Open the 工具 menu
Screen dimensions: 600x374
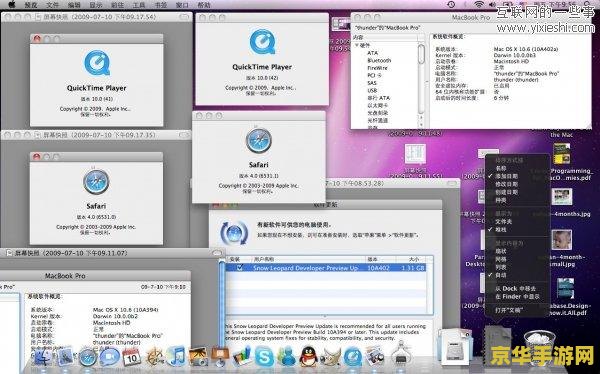tap(139, 5)
